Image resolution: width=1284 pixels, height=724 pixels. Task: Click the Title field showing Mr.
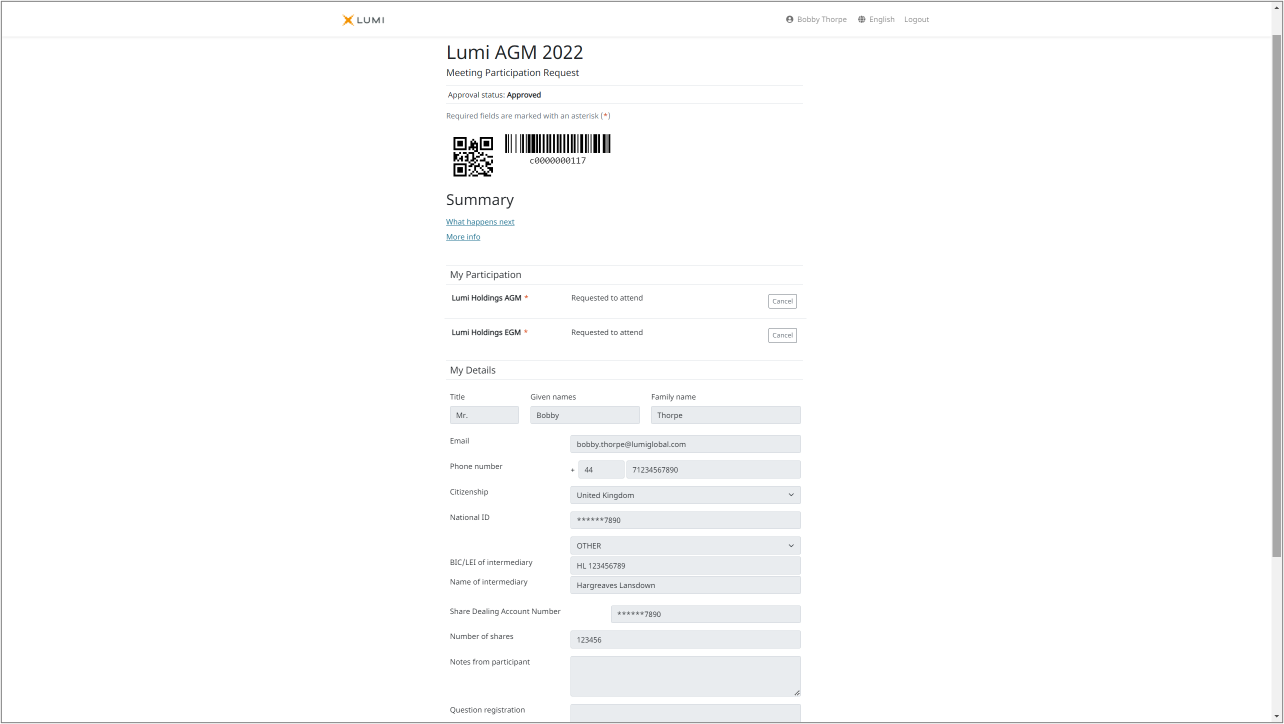point(484,415)
